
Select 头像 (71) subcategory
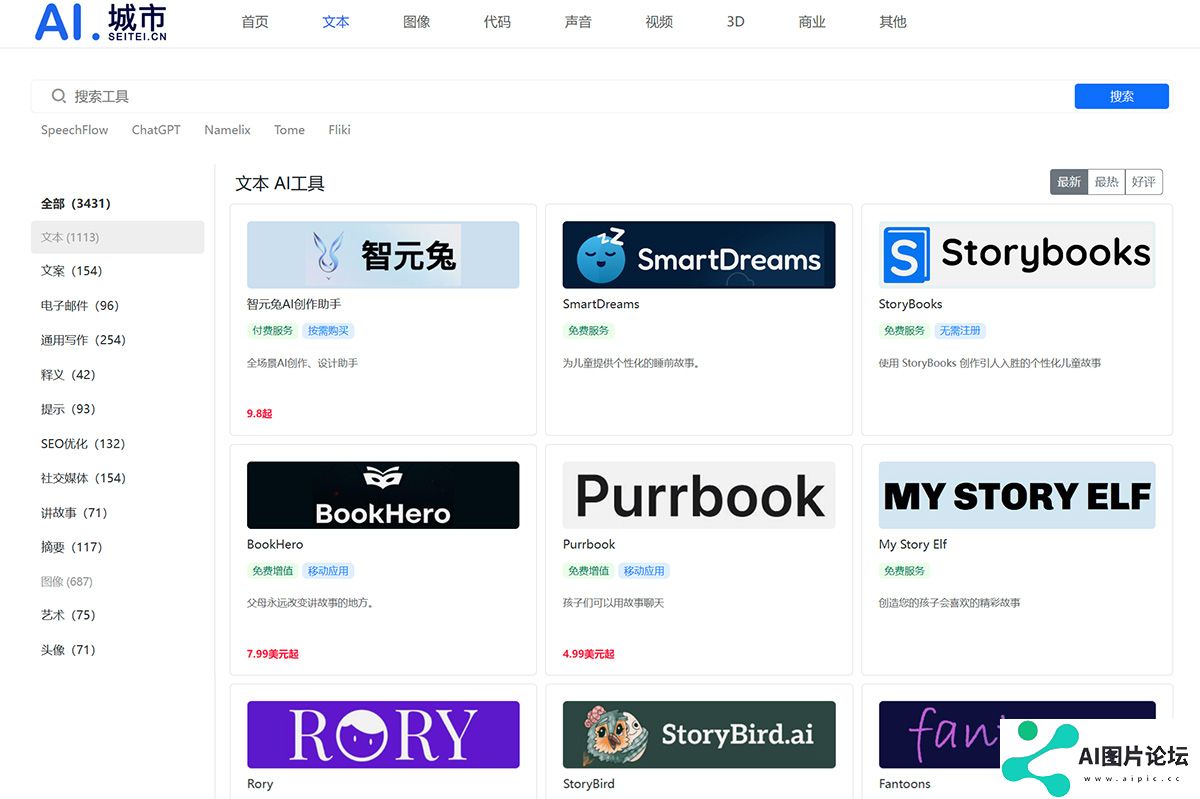tap(68, 650)
